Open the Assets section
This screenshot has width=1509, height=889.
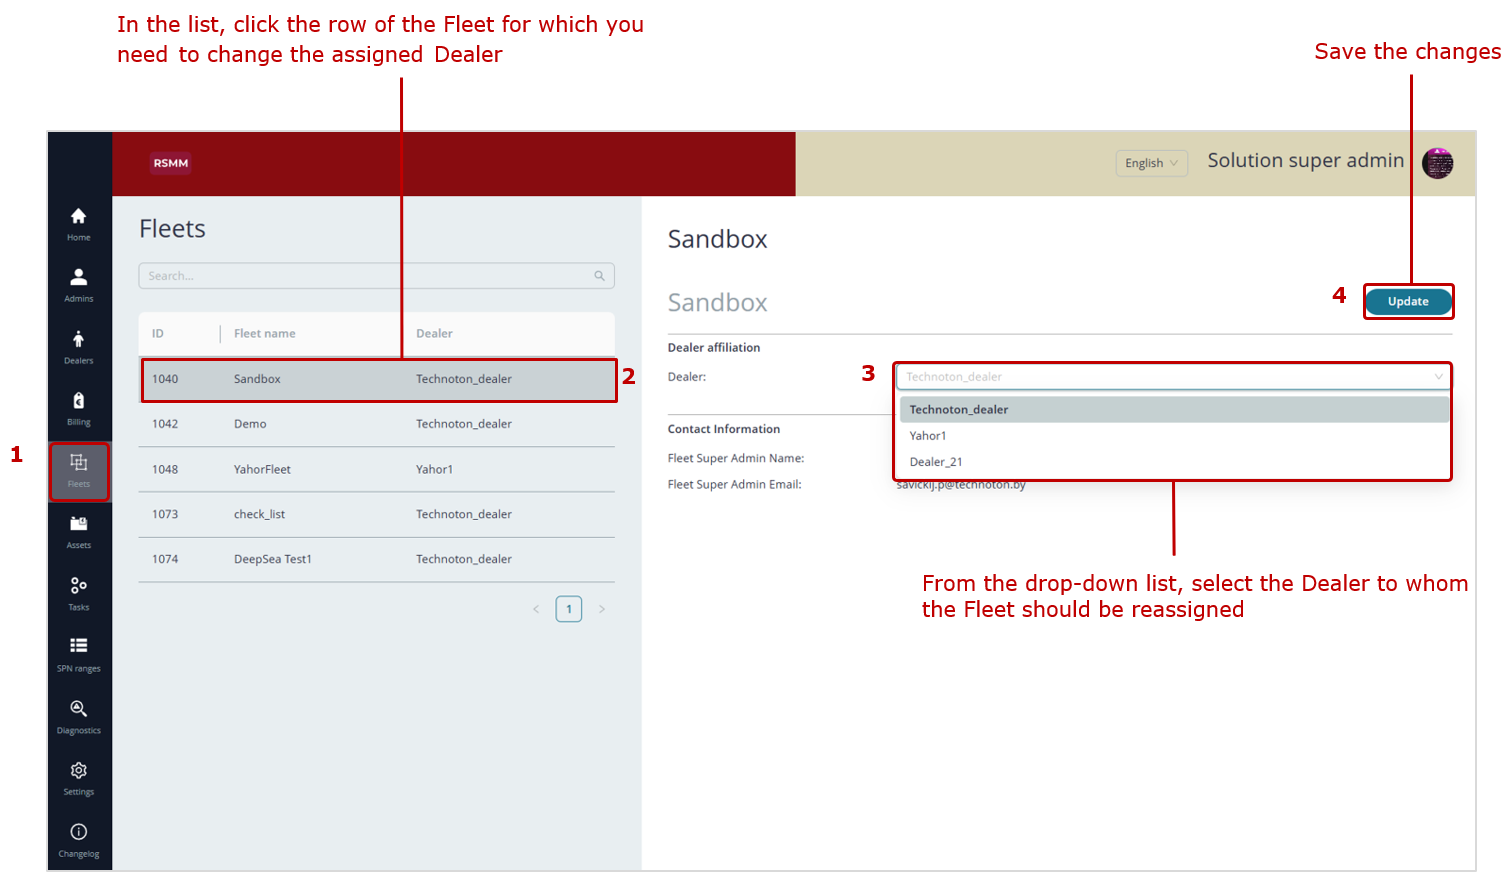[x=78, y=530]
